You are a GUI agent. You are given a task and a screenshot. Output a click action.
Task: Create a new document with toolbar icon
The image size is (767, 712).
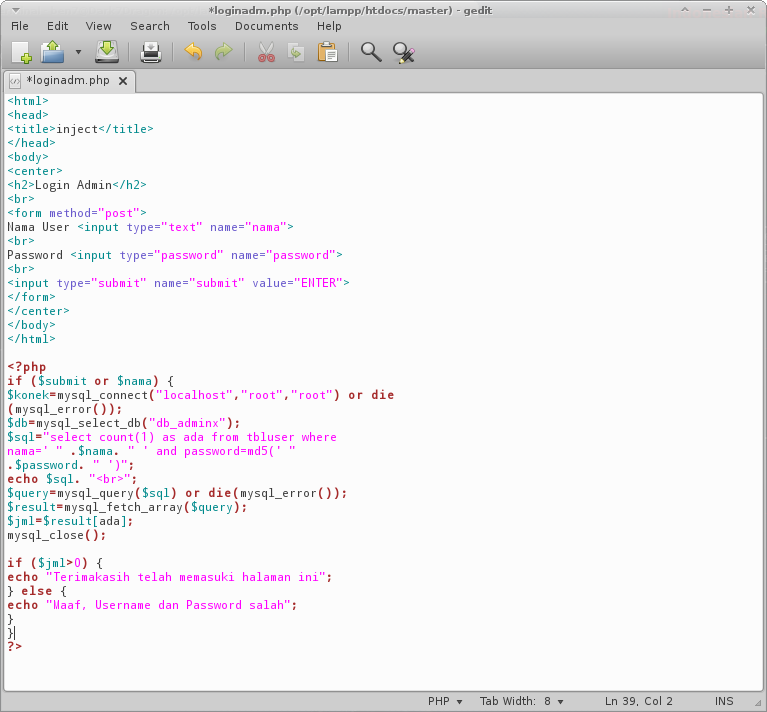pos(21,52)
